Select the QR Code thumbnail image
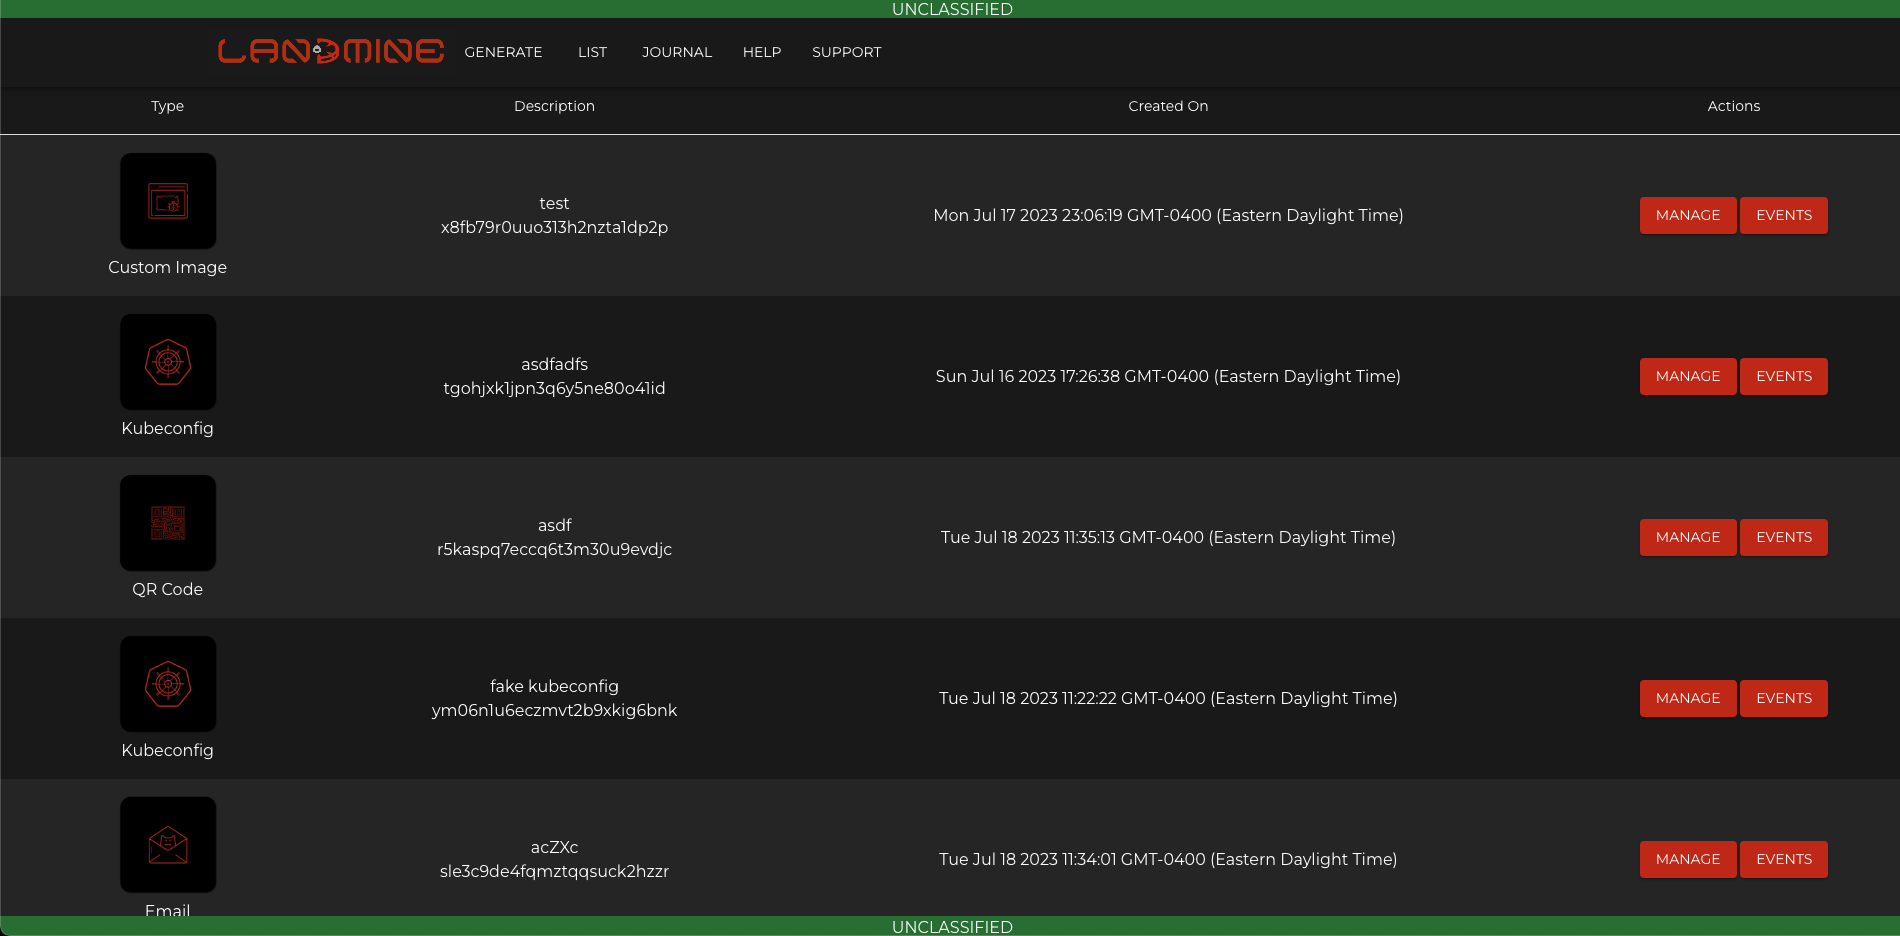Image resolution: width=1900 pixels, height=936 pixels. [x=167, y=522]
